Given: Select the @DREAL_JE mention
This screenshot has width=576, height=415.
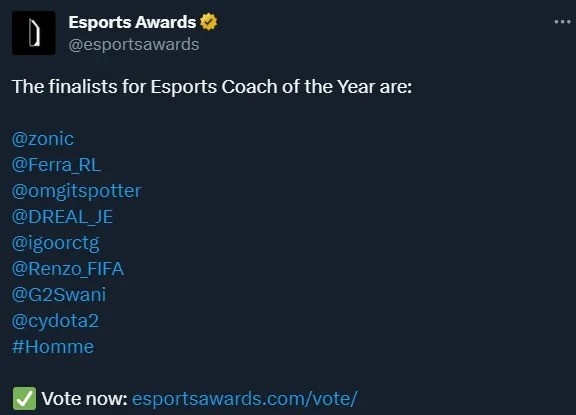Looking at the screenshot, I should click(x=62, y=217).
